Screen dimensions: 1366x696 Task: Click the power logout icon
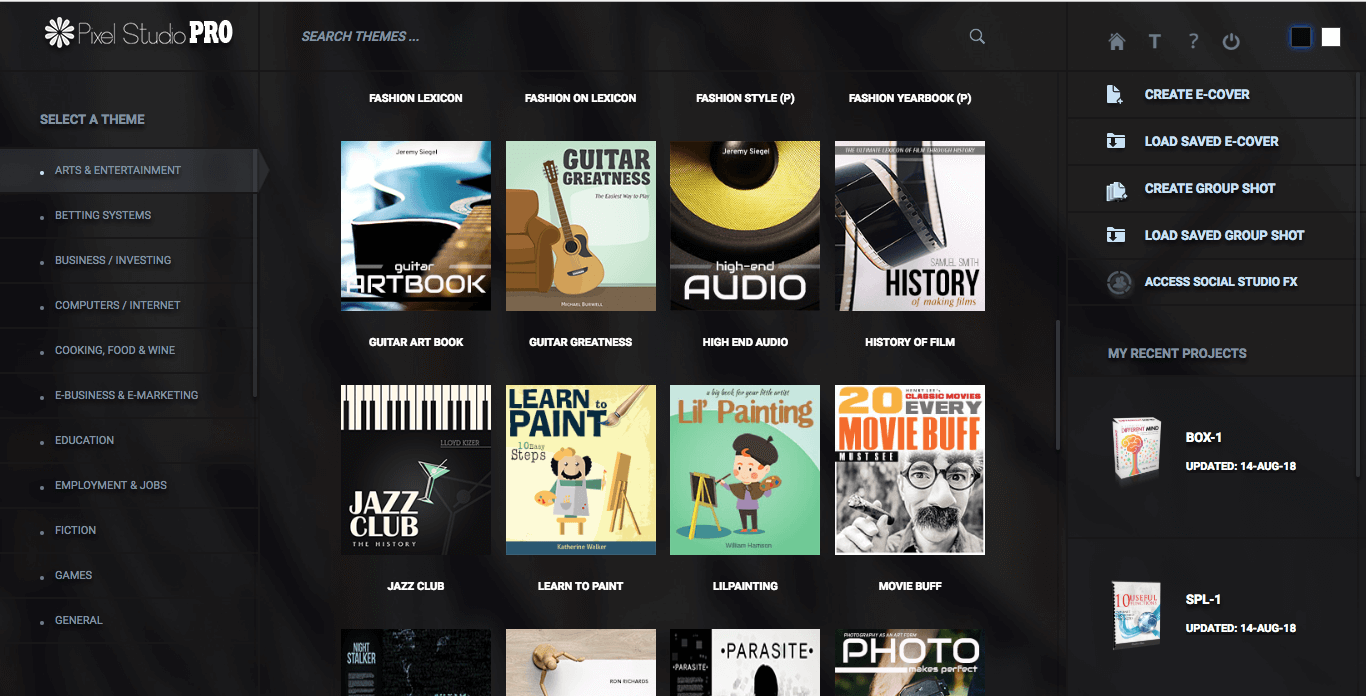1231,41
